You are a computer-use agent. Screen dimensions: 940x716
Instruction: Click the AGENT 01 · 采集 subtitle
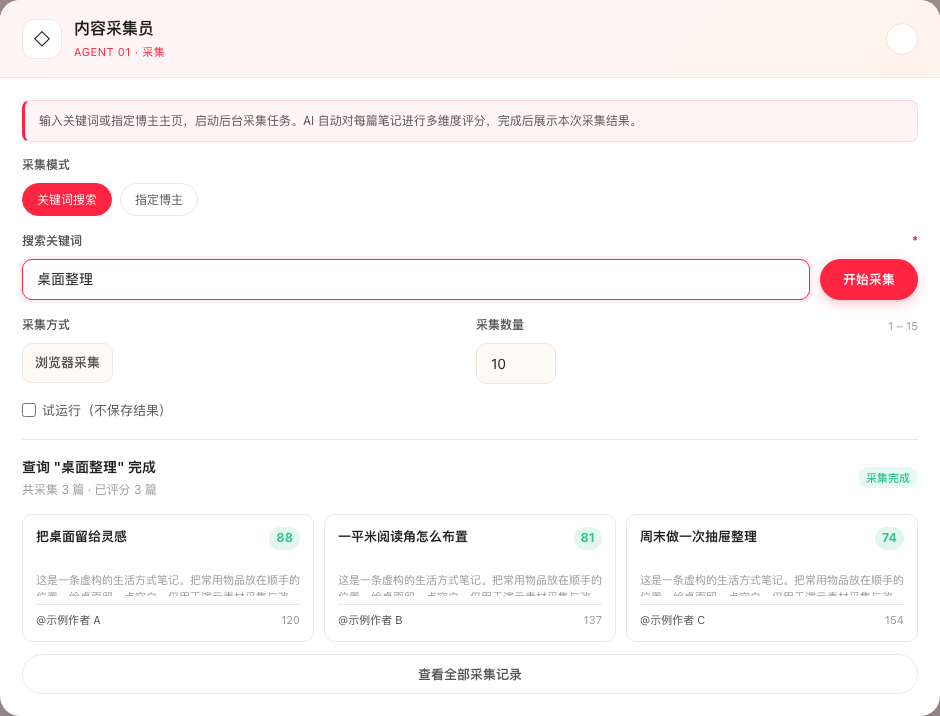pyautogui.click(x=119, y=52)
